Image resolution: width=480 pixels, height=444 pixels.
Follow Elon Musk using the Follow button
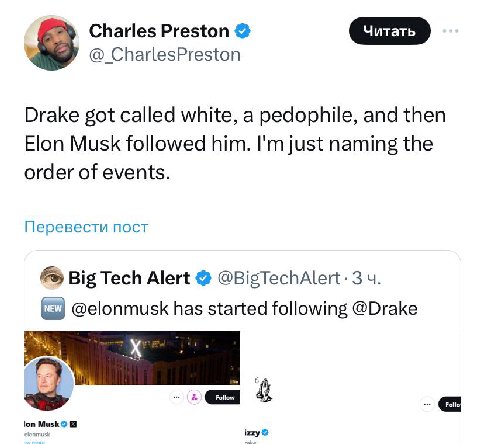[222, 397]
